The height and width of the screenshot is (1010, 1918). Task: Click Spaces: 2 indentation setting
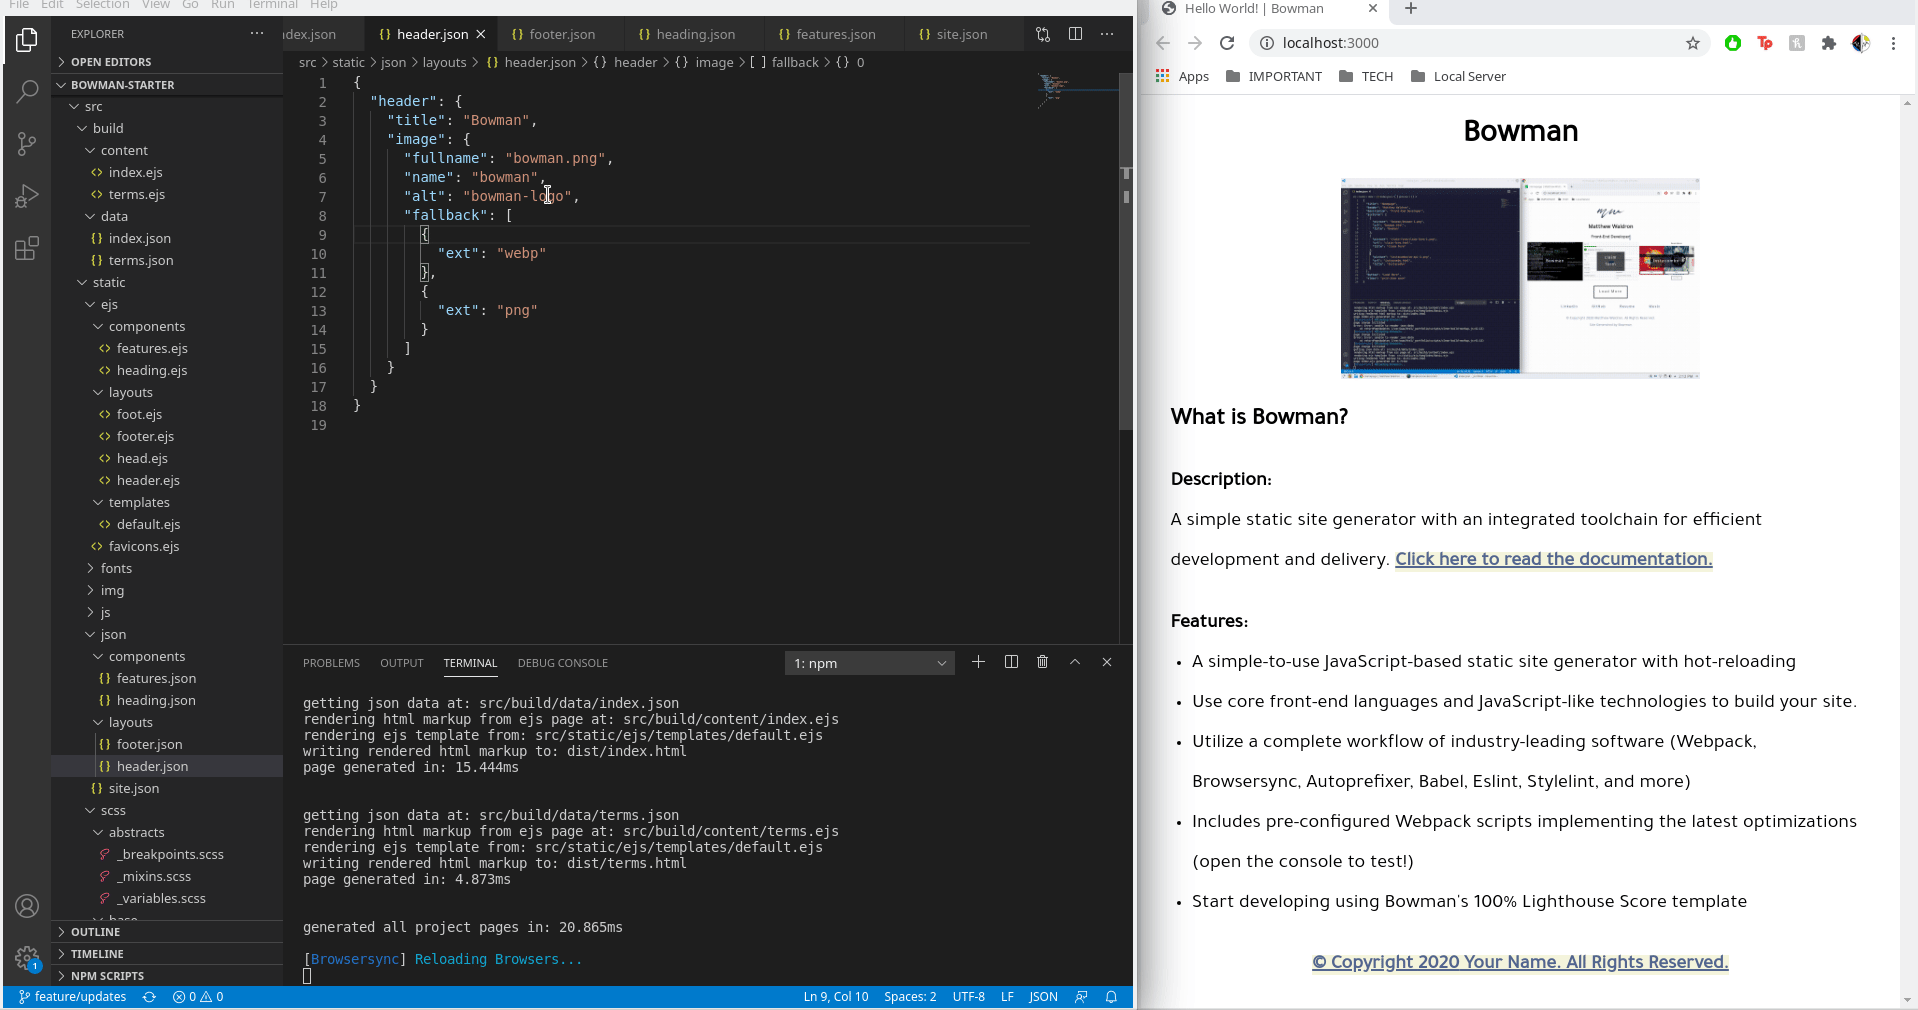coord(910,997)
